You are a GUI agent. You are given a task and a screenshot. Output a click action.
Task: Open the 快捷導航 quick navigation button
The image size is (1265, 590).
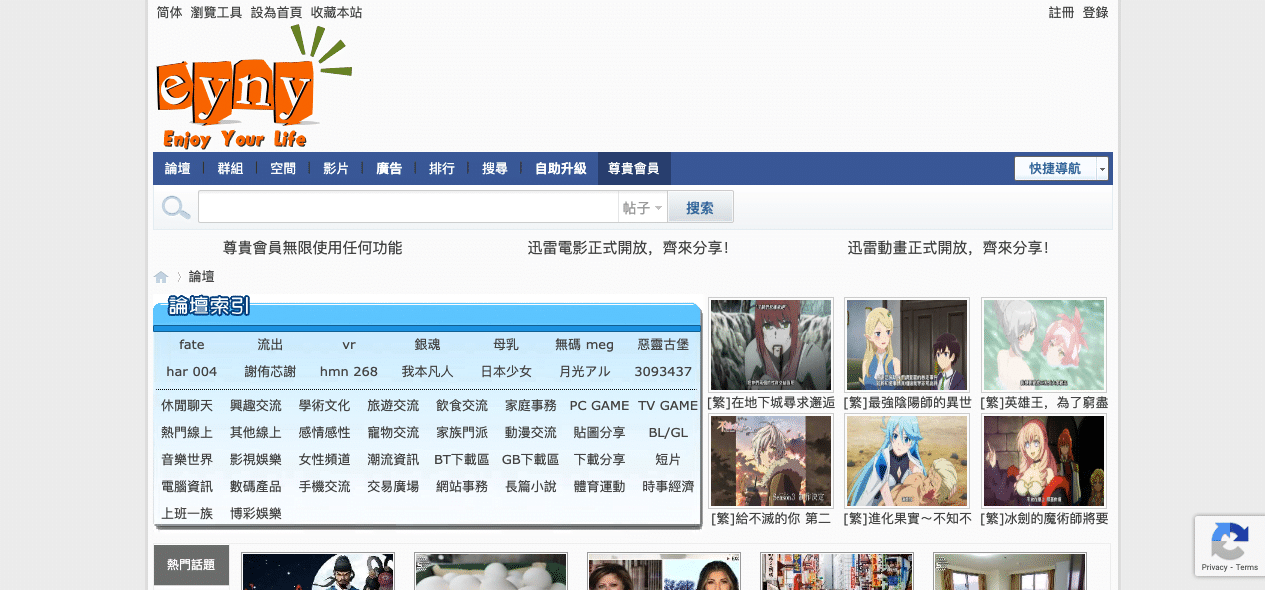(x=1055, y=169)
